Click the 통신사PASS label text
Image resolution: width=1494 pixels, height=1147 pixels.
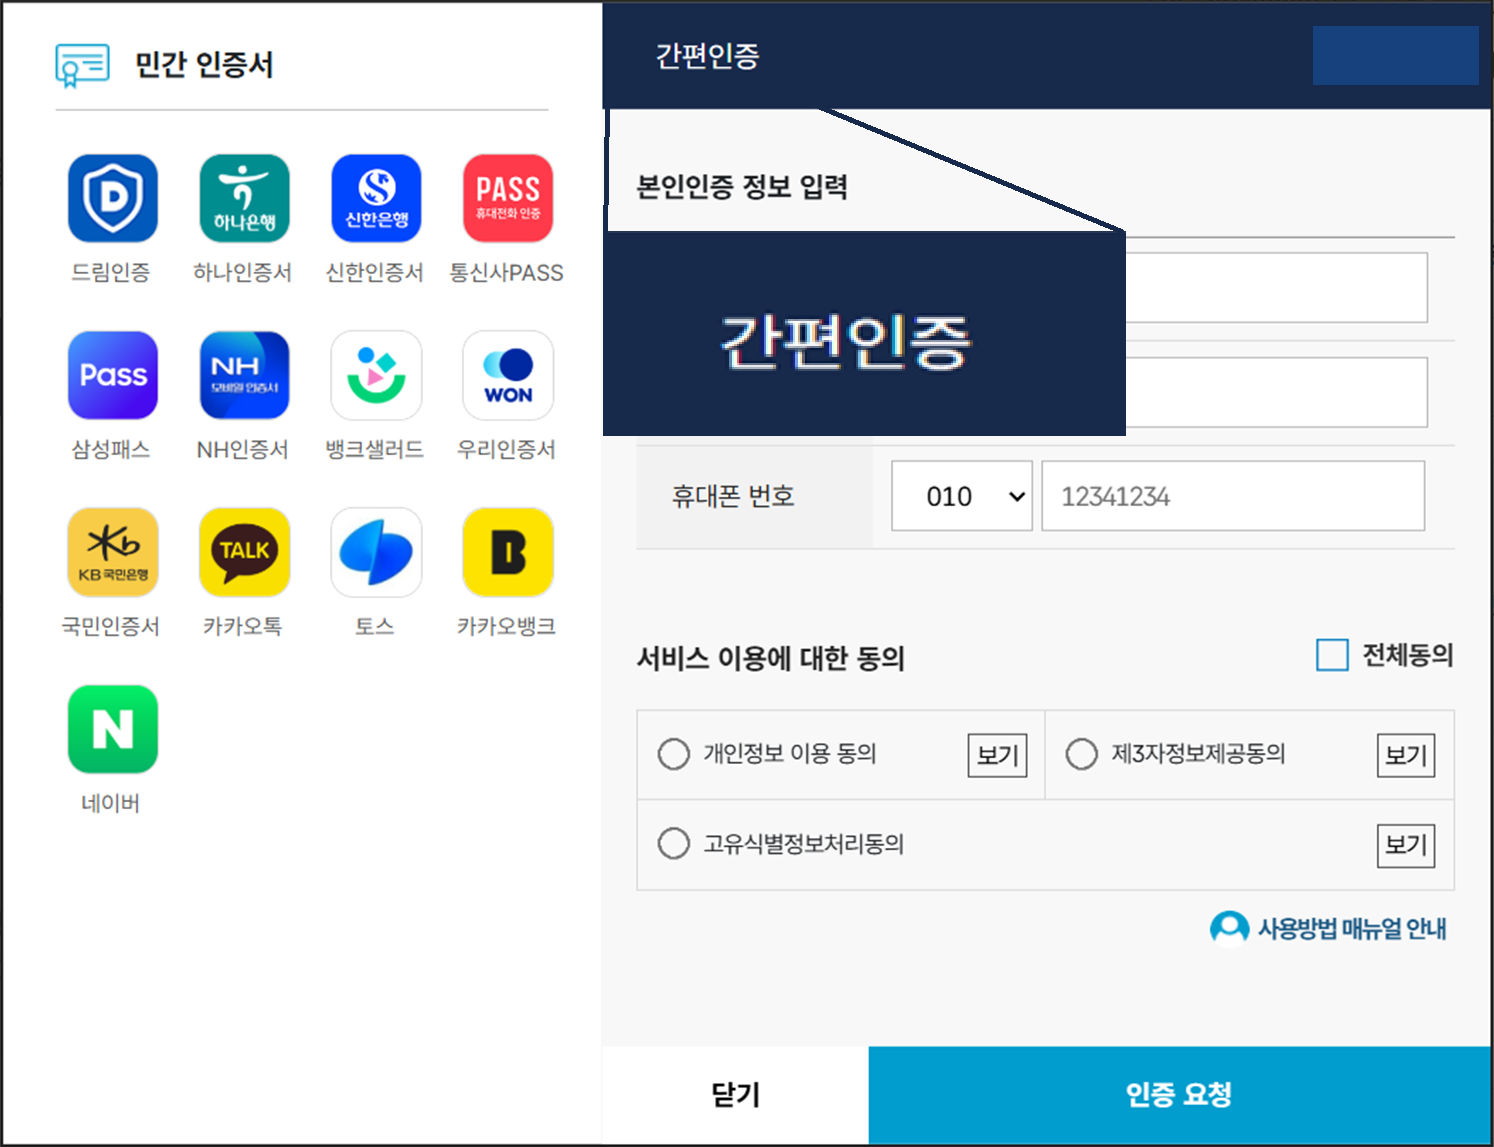pos(507,273)
